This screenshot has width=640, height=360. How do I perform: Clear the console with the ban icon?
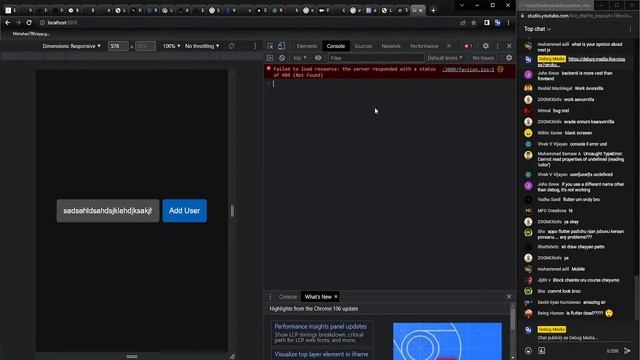[282, 58]
